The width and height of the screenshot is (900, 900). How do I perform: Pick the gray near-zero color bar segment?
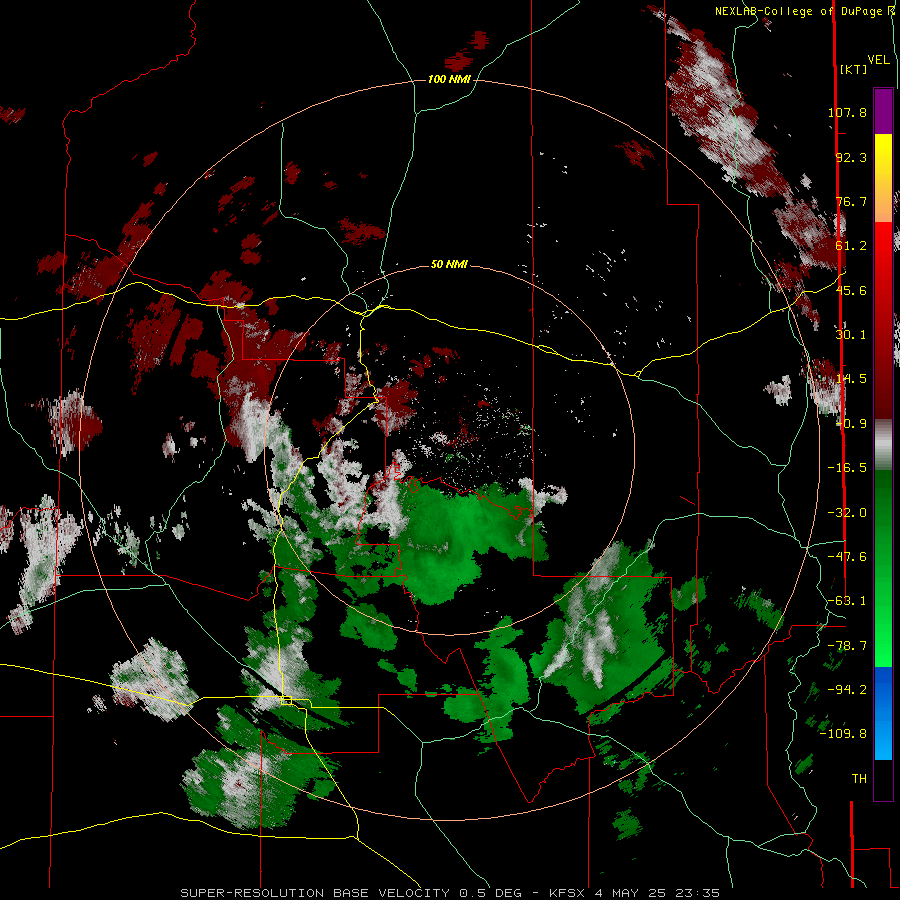click(883, 443)
